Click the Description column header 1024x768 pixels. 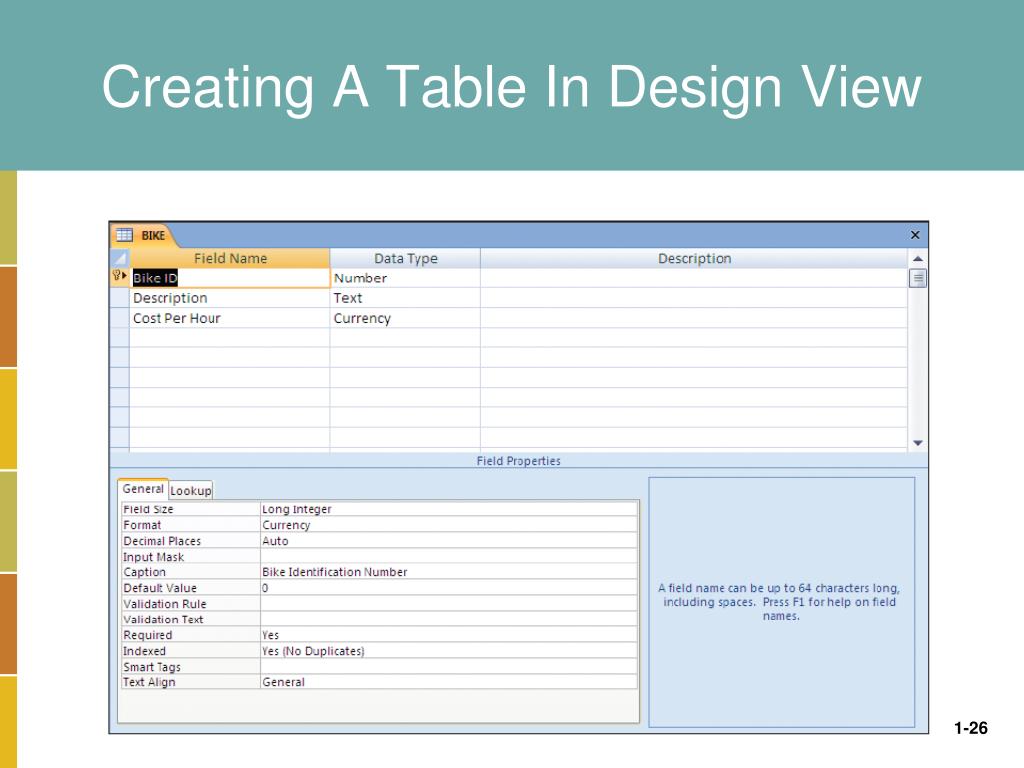tap(694, 258)
